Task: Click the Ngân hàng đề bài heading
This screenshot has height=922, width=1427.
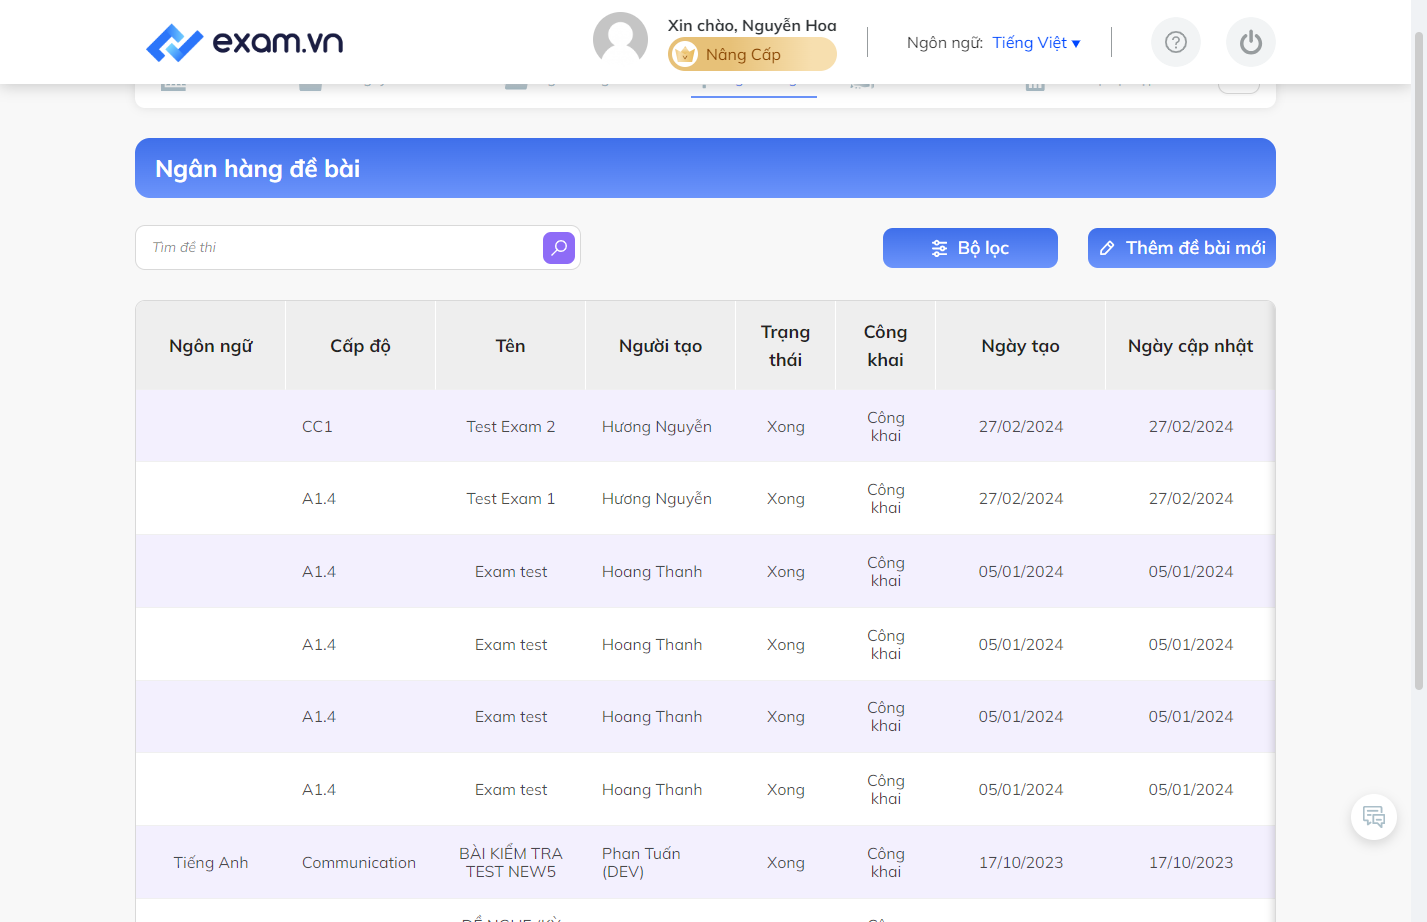Action: [258, 168]
